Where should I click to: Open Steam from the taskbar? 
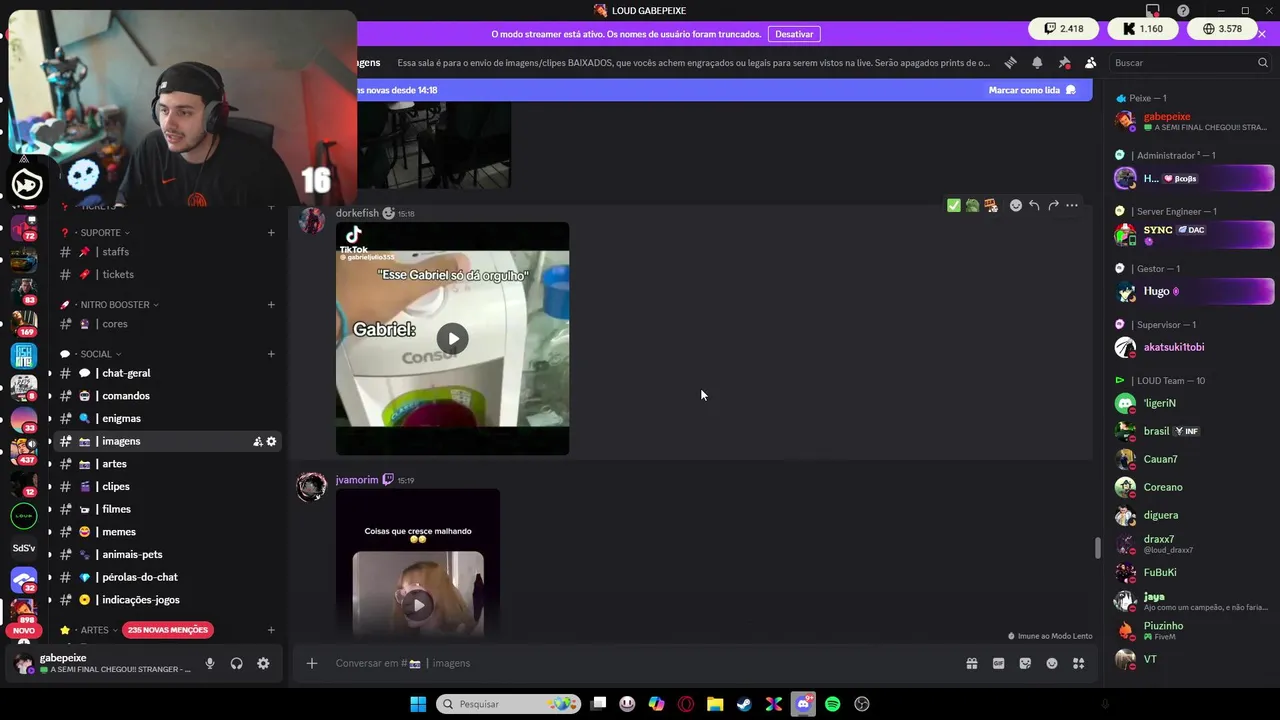[744, 704]
